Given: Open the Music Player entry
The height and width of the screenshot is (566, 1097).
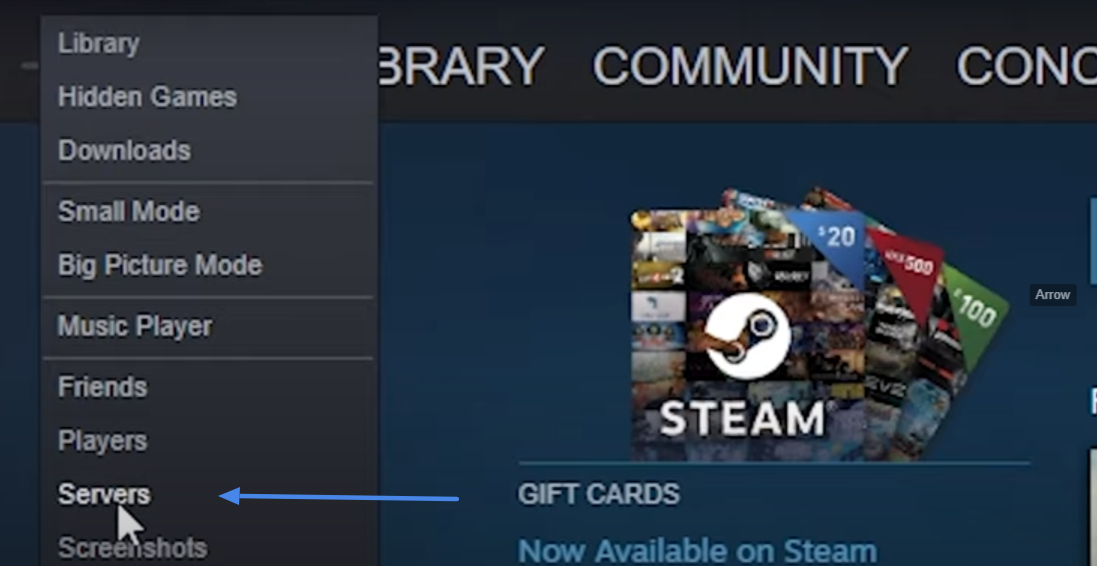Looking at the screenshot, I should 135,327.
